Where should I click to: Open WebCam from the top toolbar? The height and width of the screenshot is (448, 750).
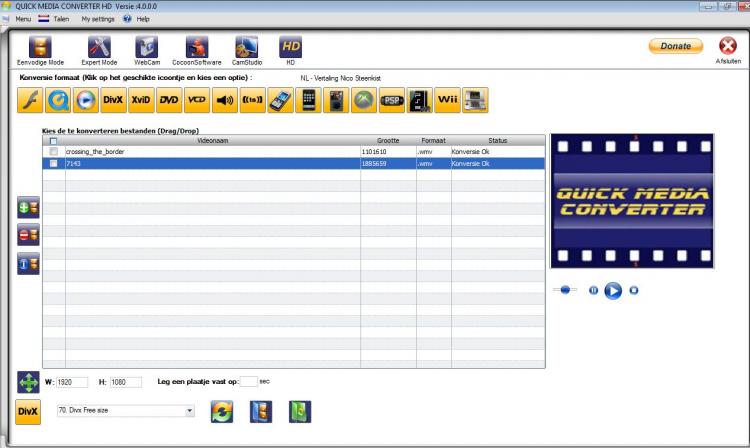click(147, 50)
